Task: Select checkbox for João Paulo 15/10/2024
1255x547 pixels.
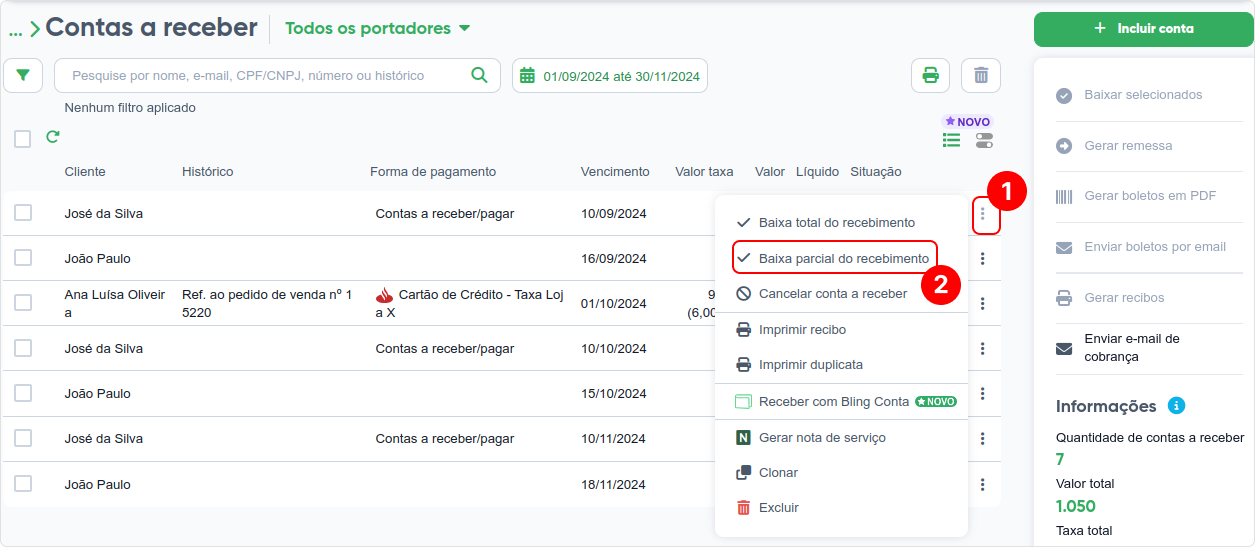Action: tap(23, 393)
